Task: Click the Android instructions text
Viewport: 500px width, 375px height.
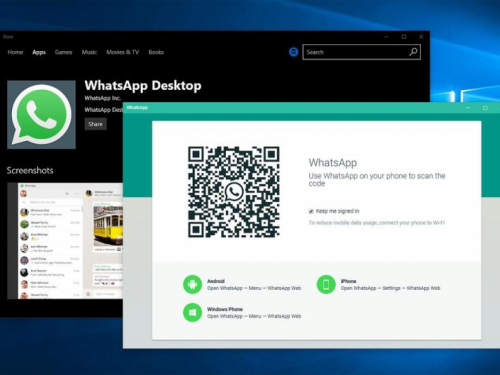Action: pos(254,288)
